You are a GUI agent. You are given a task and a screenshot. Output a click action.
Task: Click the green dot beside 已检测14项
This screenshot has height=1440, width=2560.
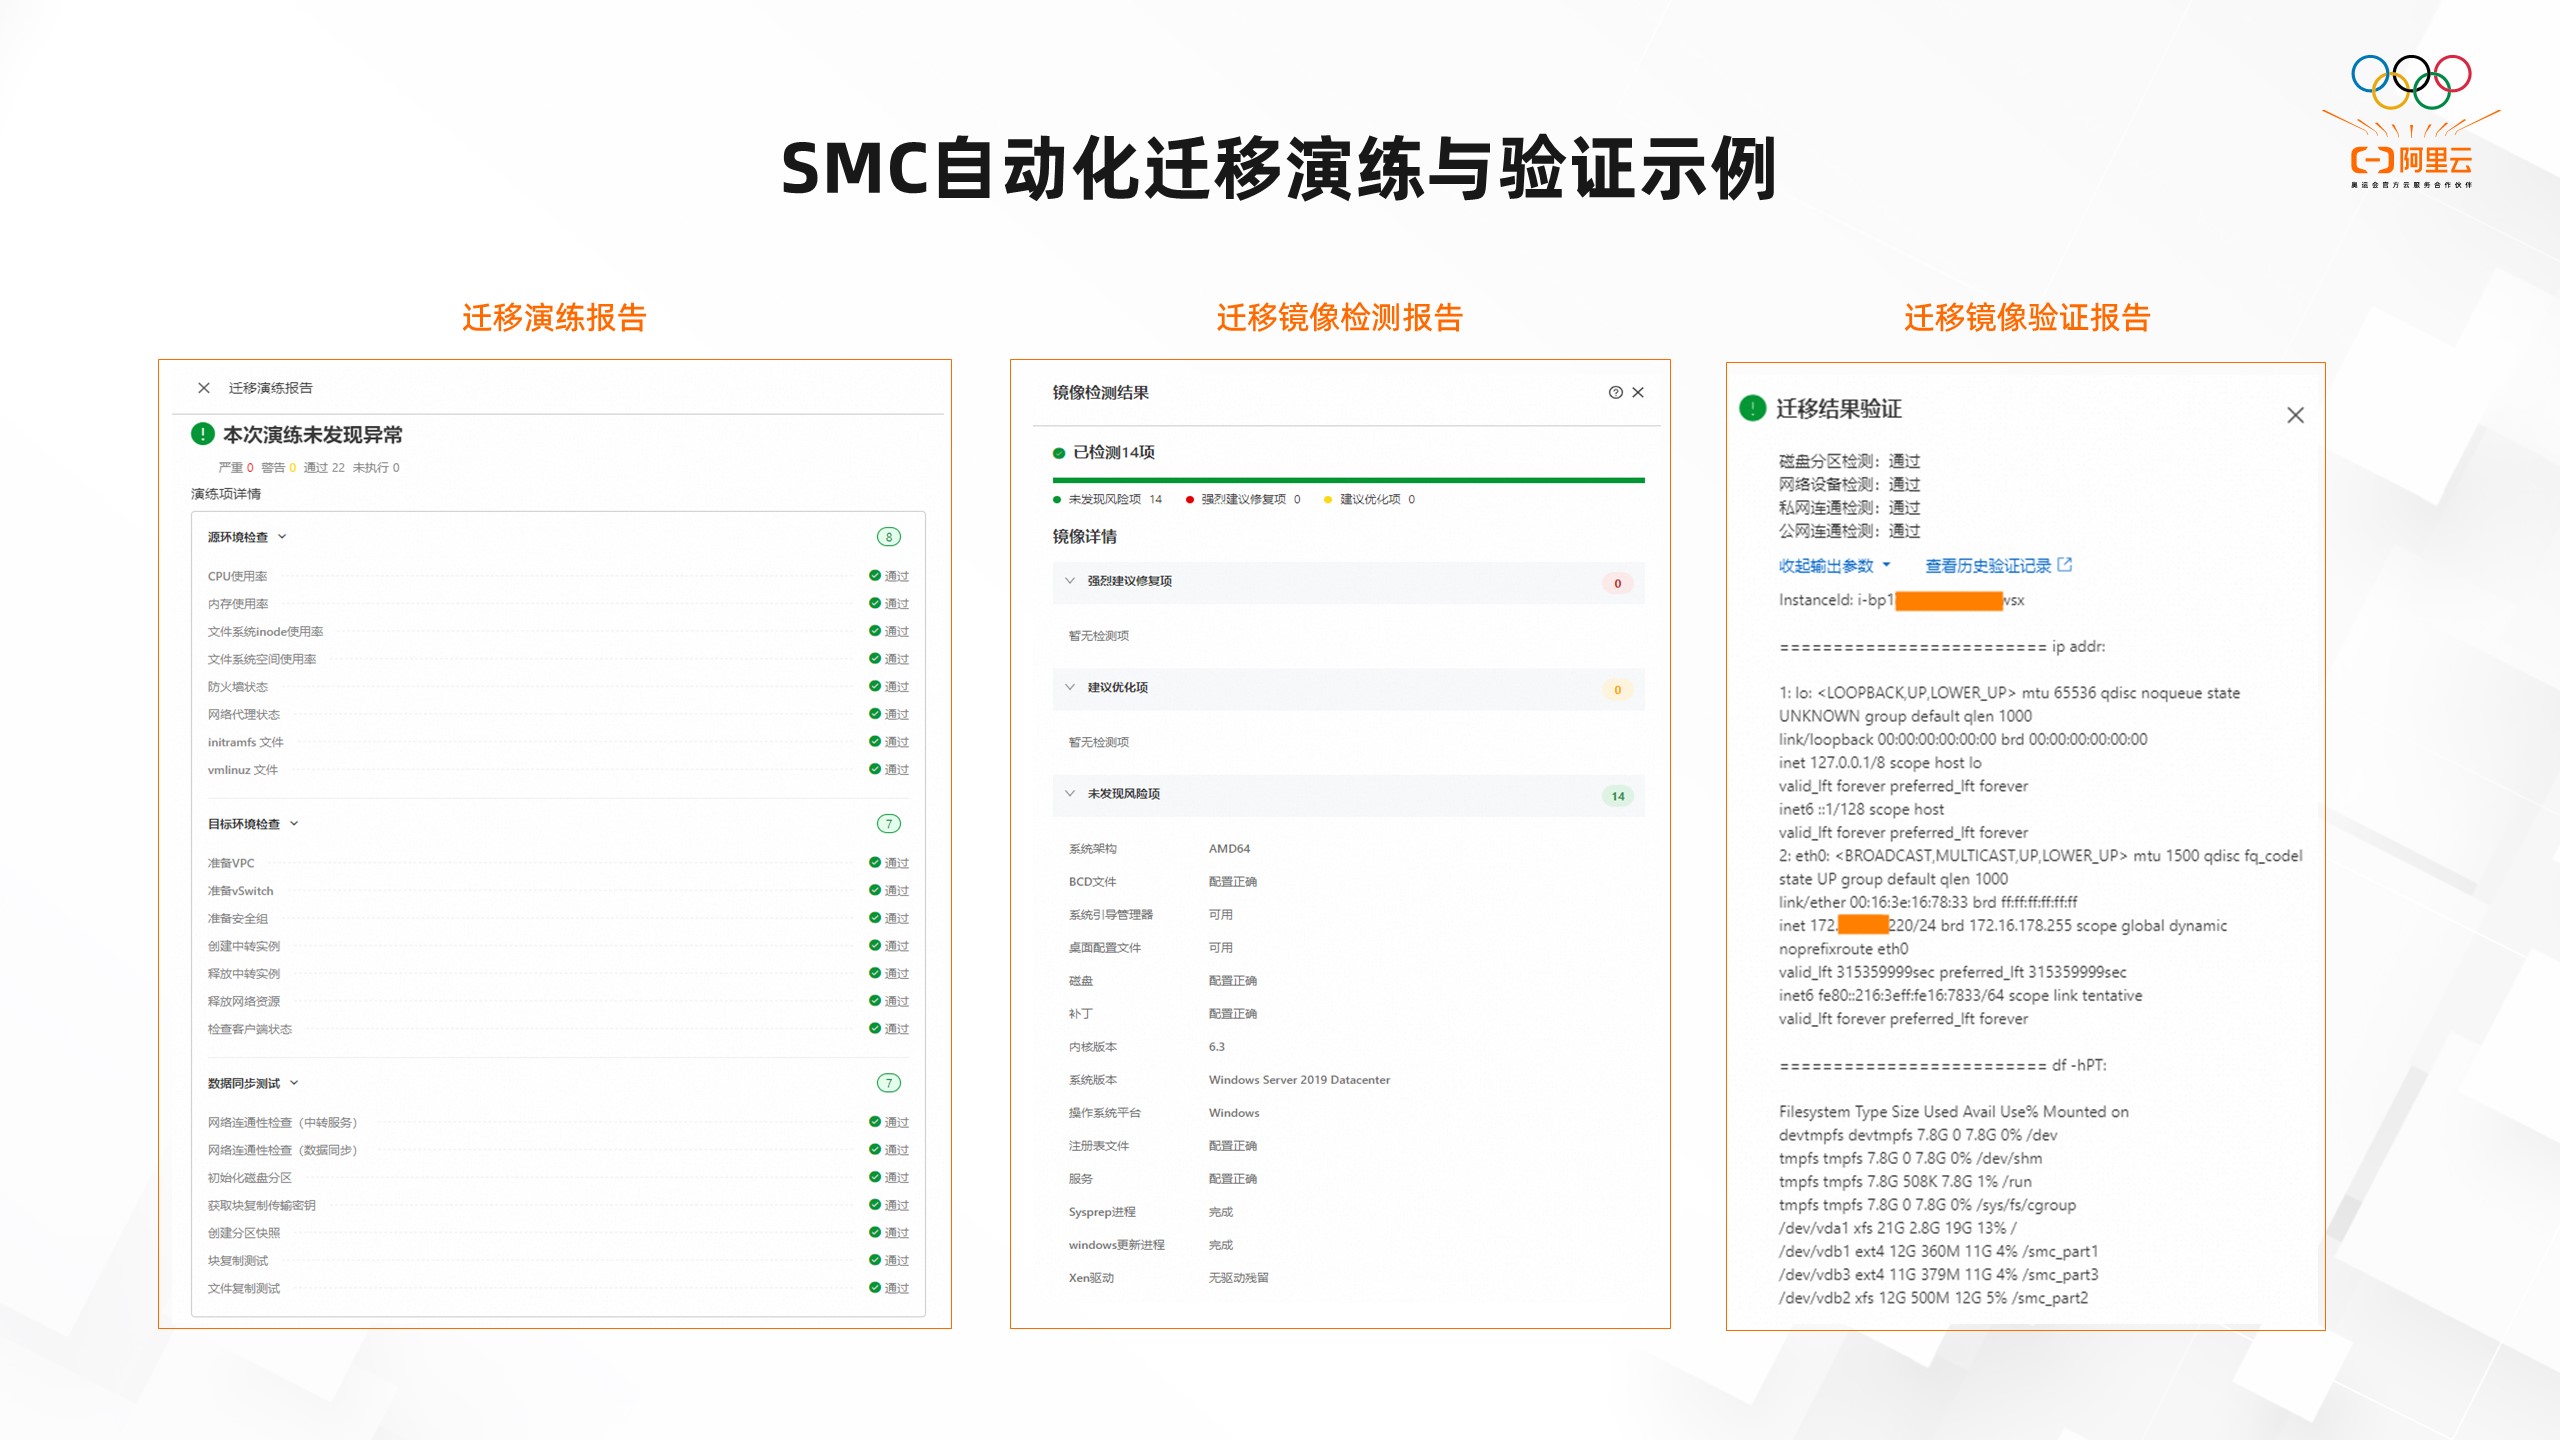tap(1058, 453)
